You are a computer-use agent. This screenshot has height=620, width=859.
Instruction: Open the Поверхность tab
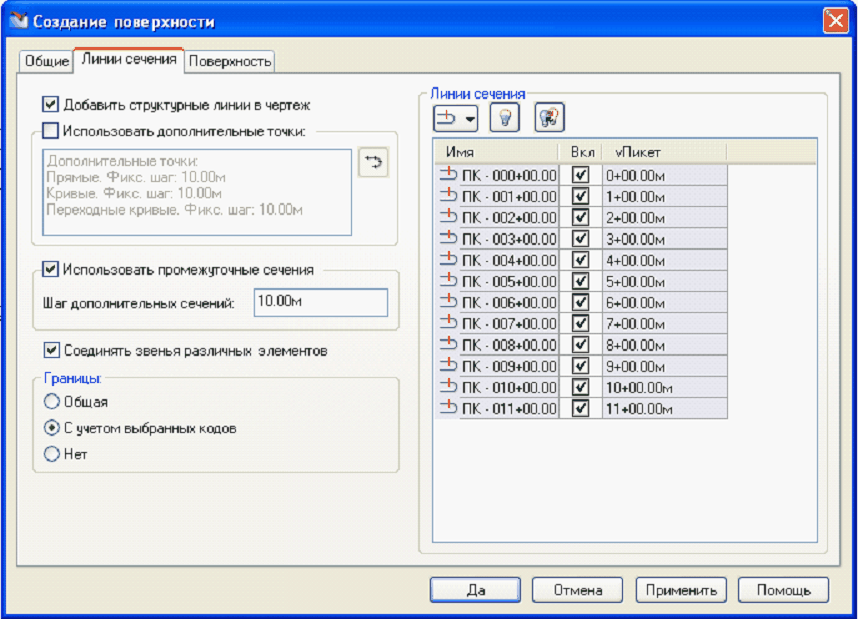(230, 61)
